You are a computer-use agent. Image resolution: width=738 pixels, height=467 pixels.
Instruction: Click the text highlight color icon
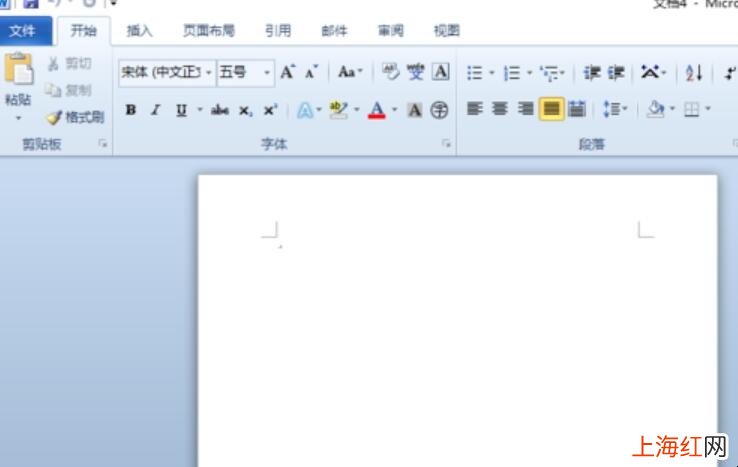pyautogui.click(x=338, y=110)
